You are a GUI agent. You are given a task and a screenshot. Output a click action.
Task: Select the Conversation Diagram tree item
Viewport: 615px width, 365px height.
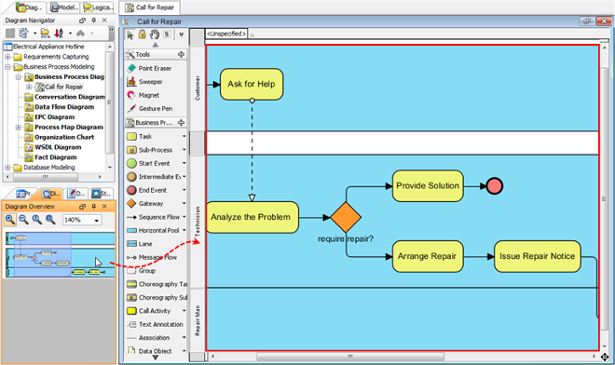coord(65,97)
